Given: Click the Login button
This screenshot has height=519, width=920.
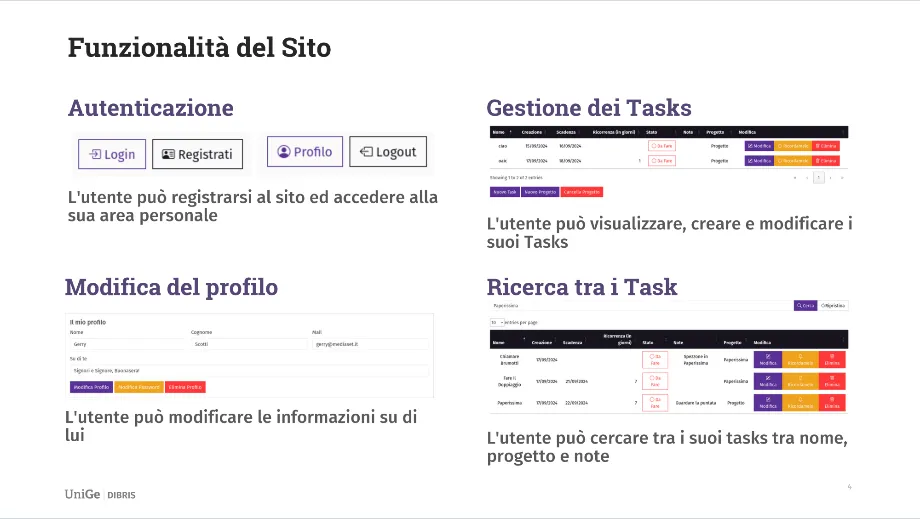Looking at the screenshot, I should pos(112,154).
